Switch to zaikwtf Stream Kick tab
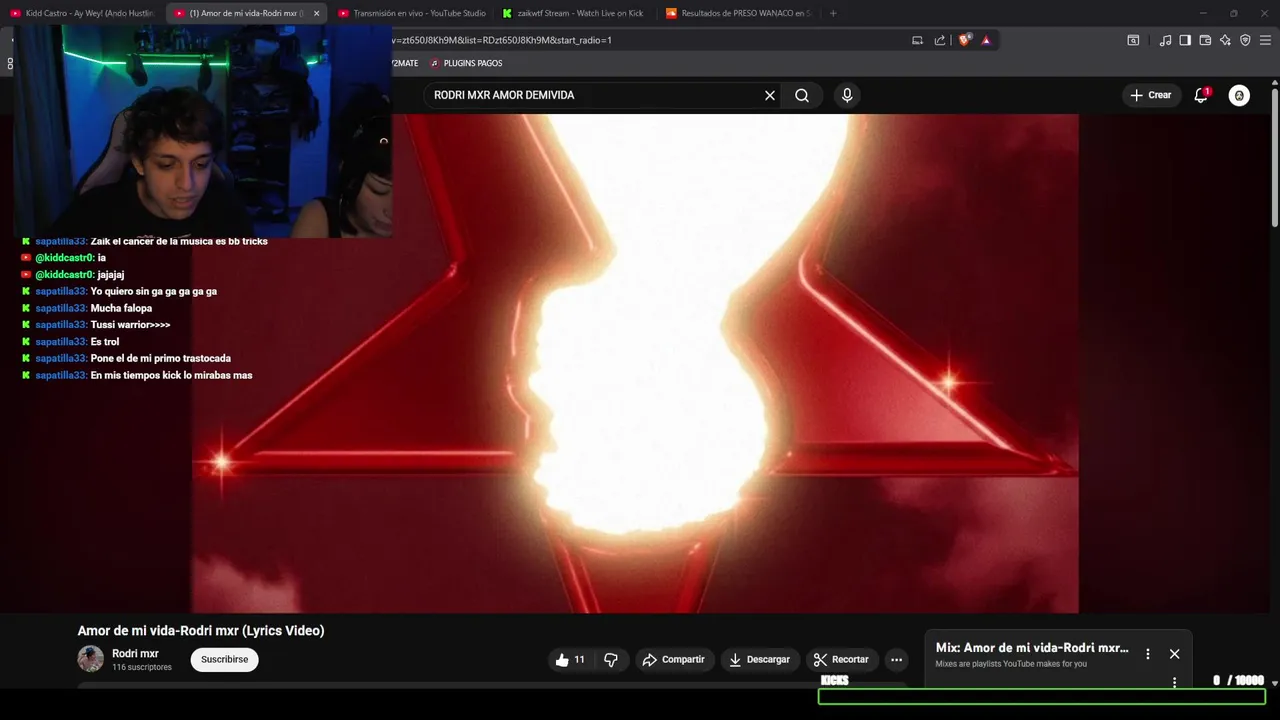The width and height of the screenshot is (1280, 720). click(575, 13)
